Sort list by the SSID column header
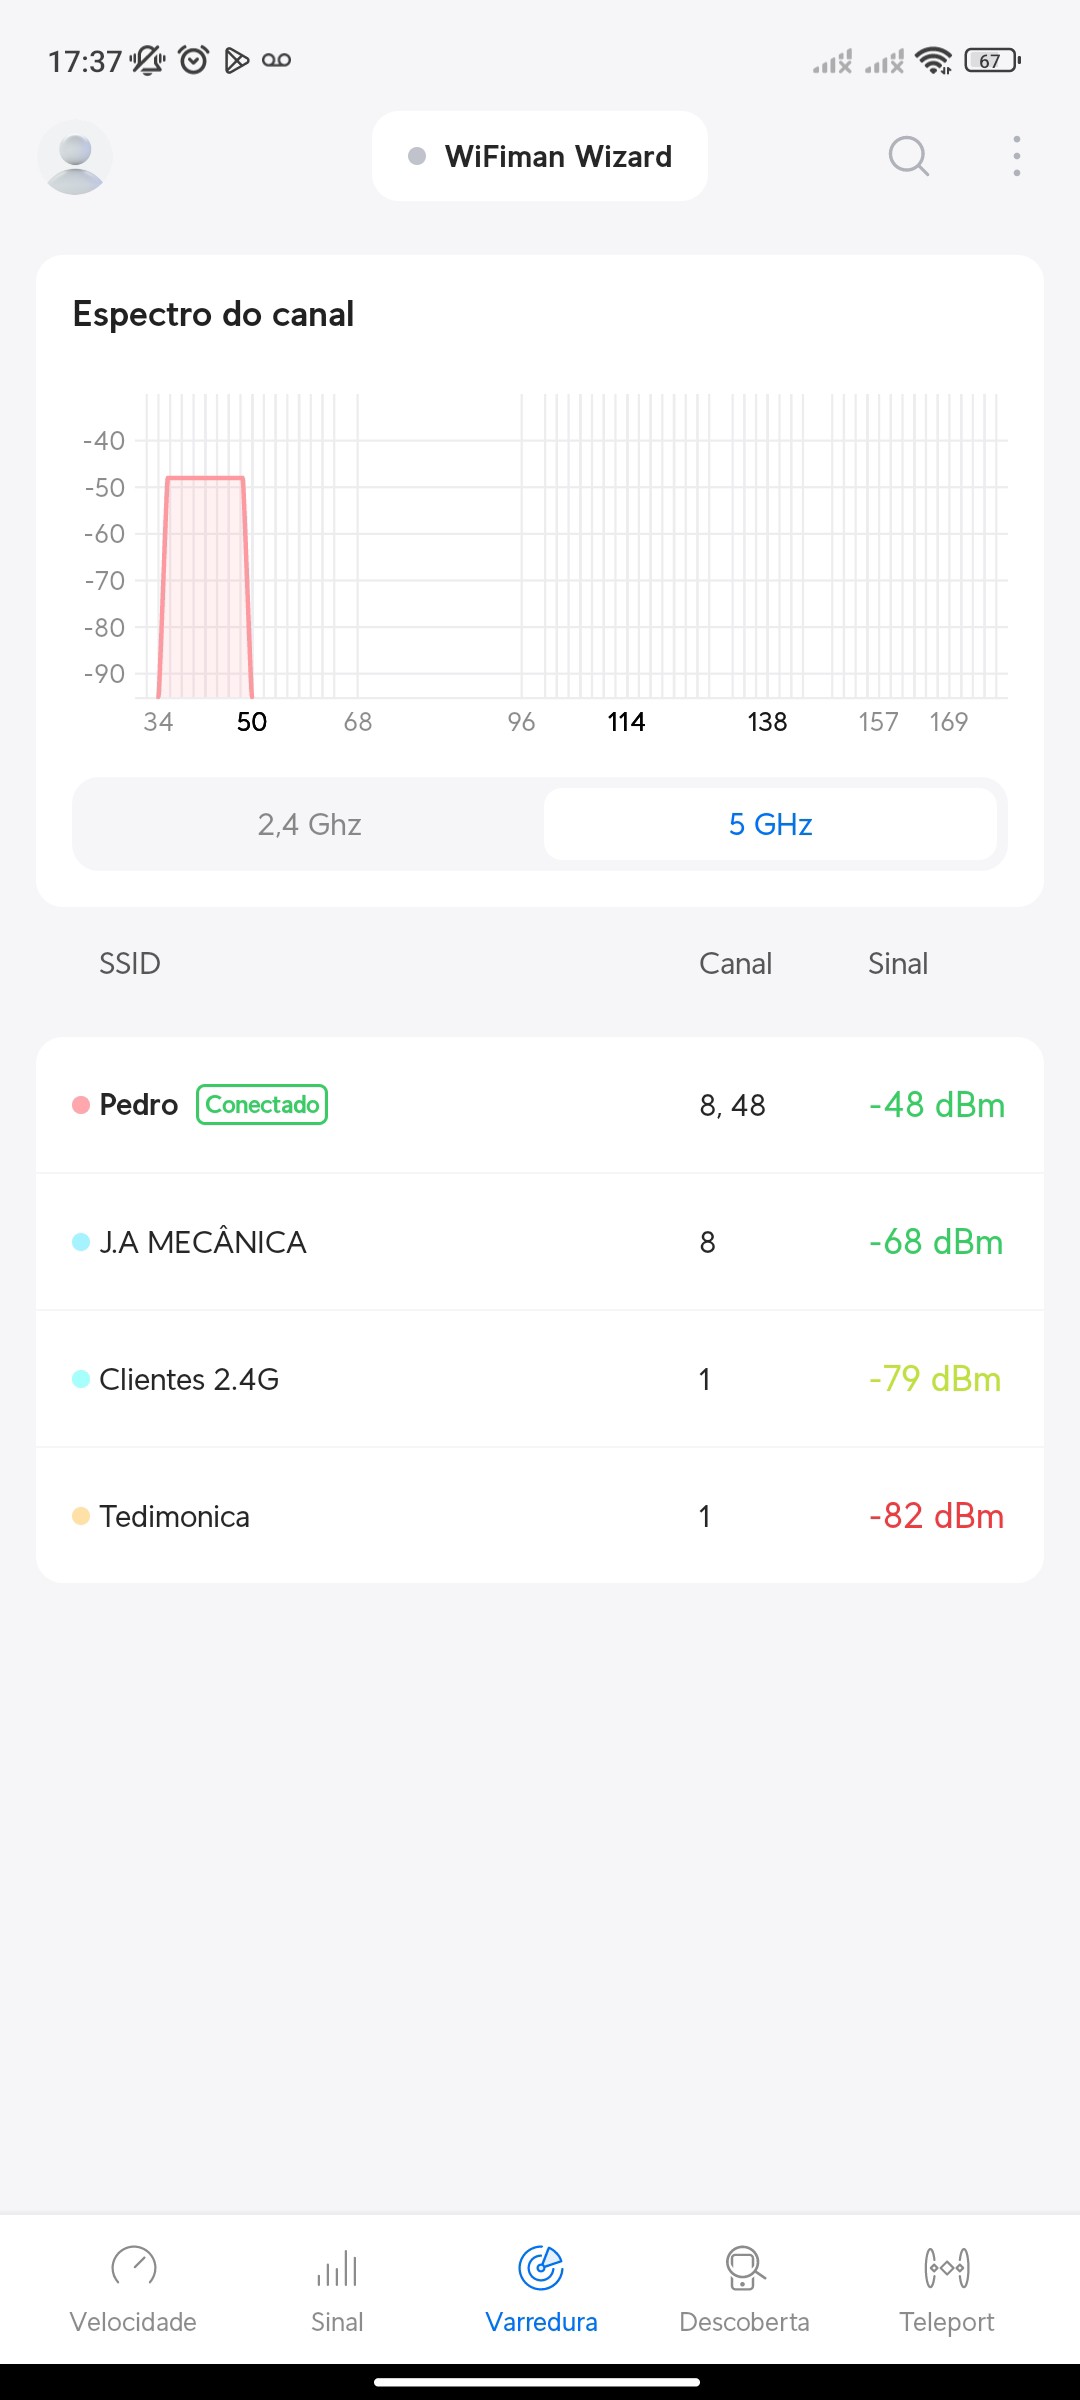The image size is (1080, 2400). (x=130, y=963)
